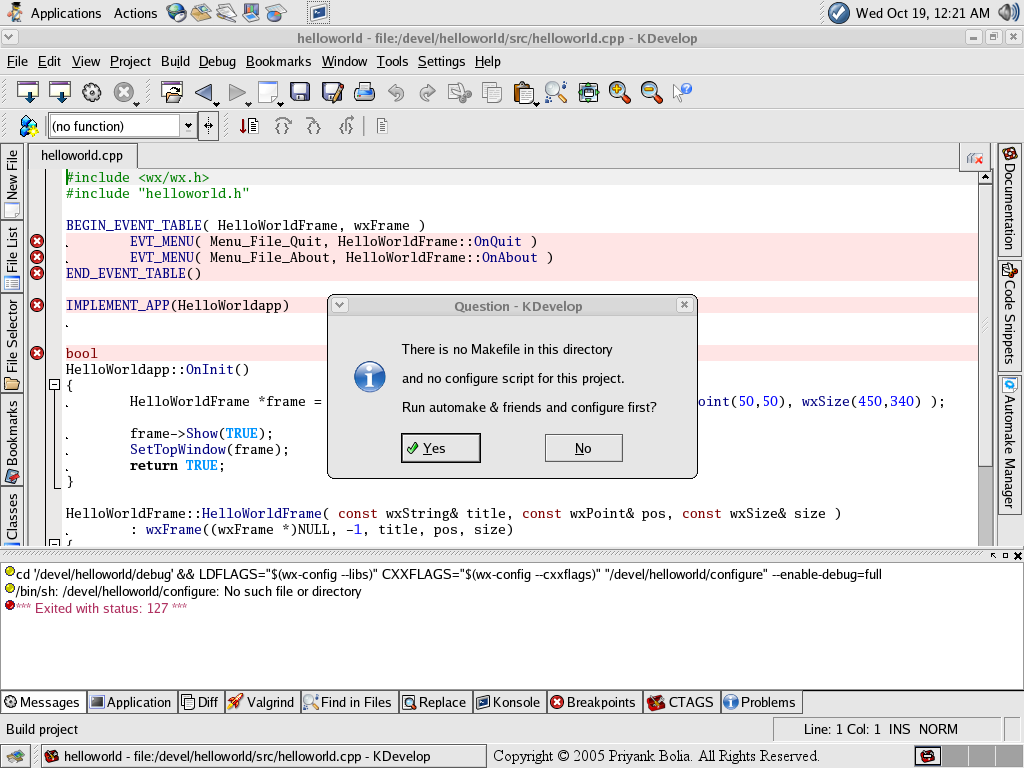Click the editor vertical scrollbar
Image resolution: width=1024 pixels, height=768 pixels.
click(x=985, y=326)
